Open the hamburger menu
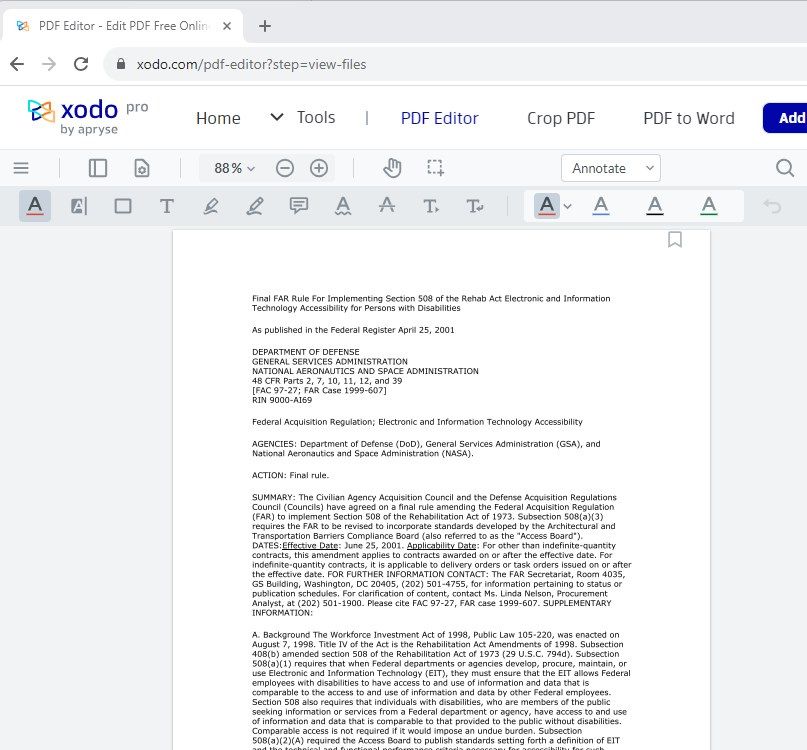 coord(21,168)
